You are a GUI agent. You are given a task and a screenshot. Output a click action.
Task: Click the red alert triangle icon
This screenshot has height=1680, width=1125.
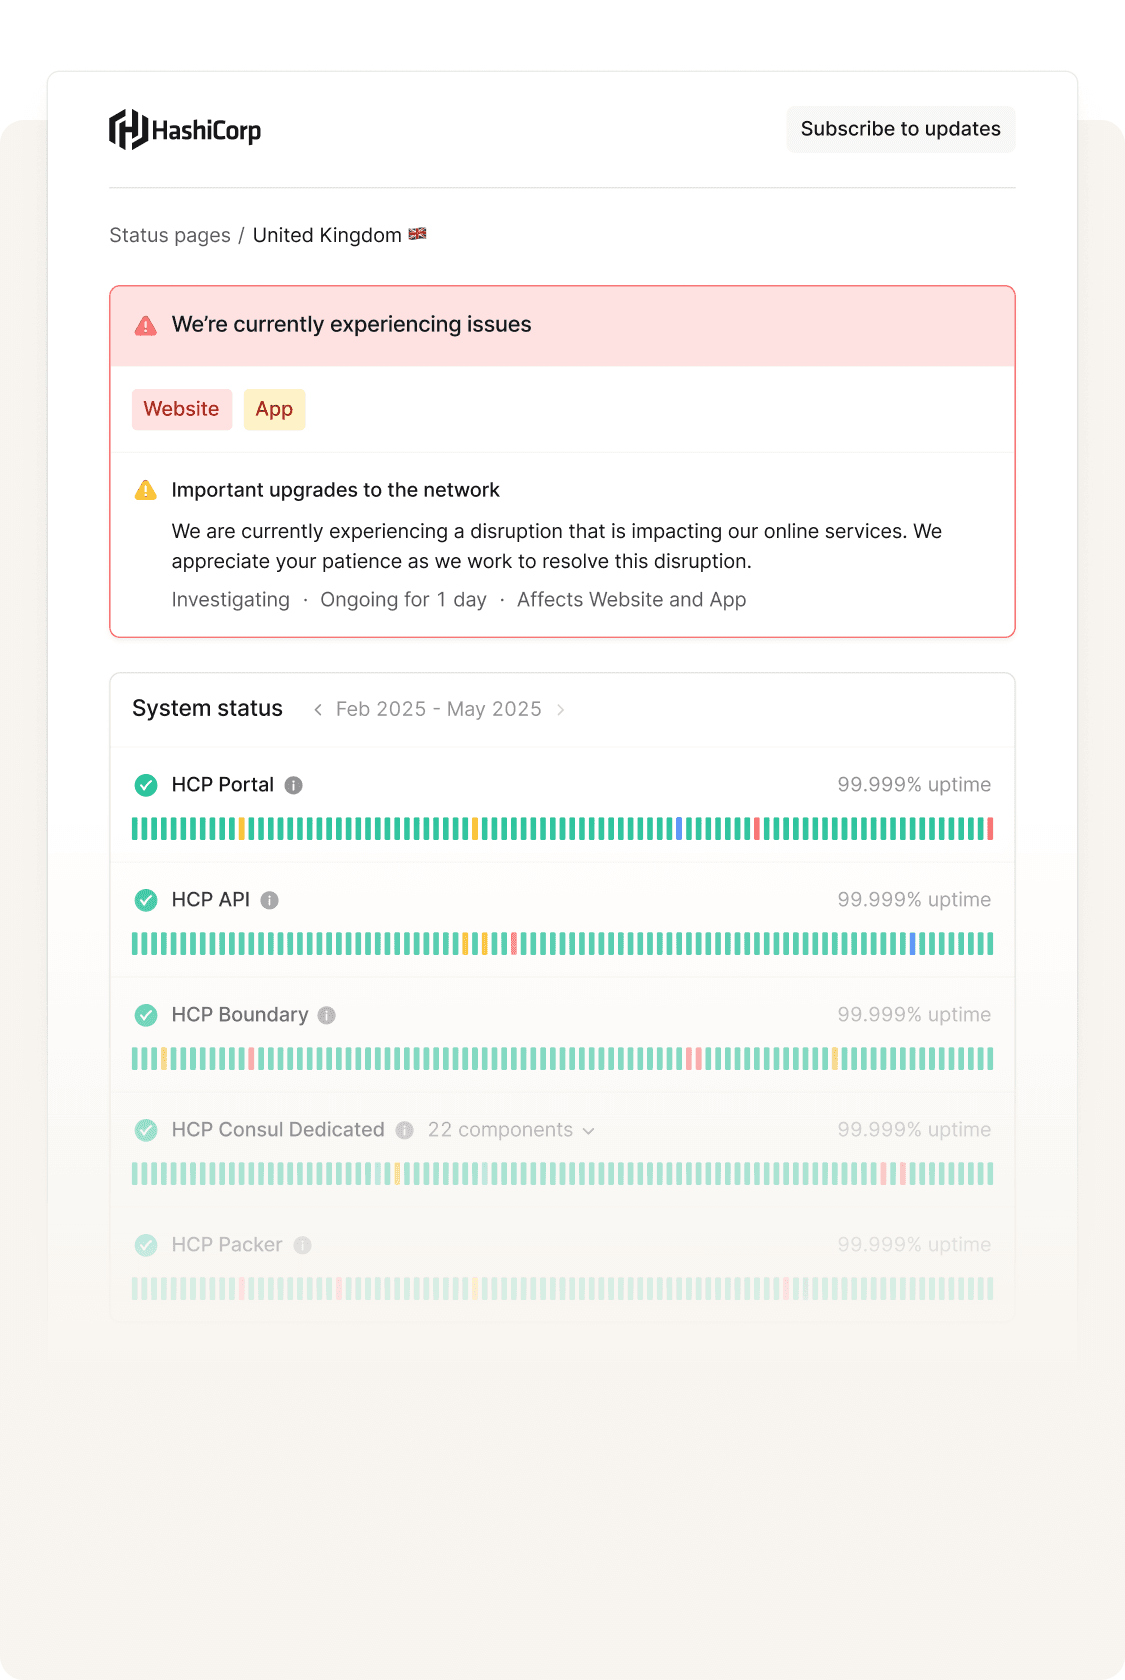[x=146, y=324]
